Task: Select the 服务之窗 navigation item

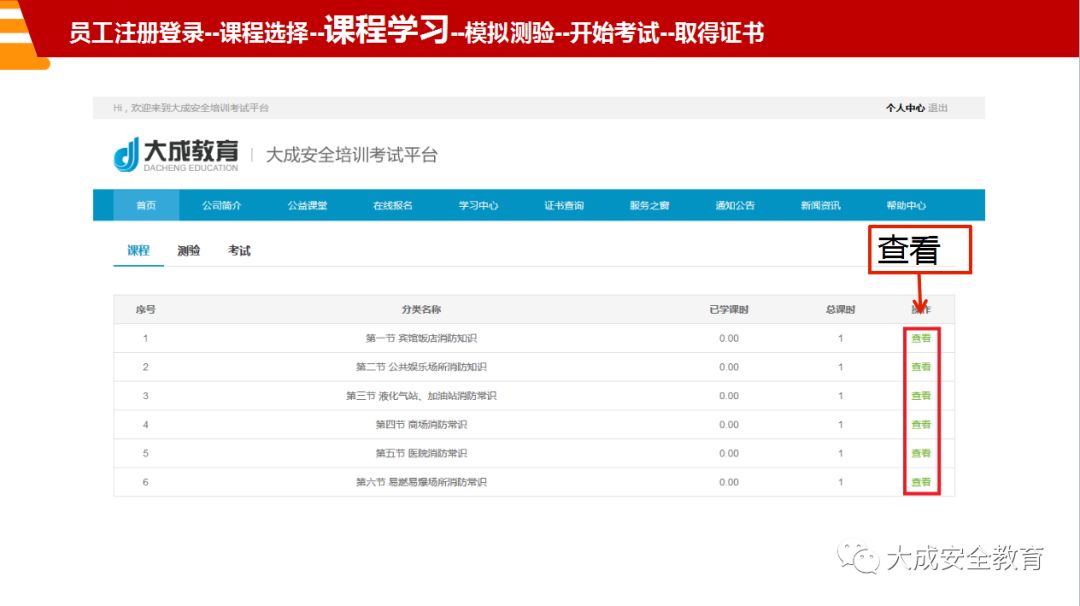Action: [x=652, y=204]
